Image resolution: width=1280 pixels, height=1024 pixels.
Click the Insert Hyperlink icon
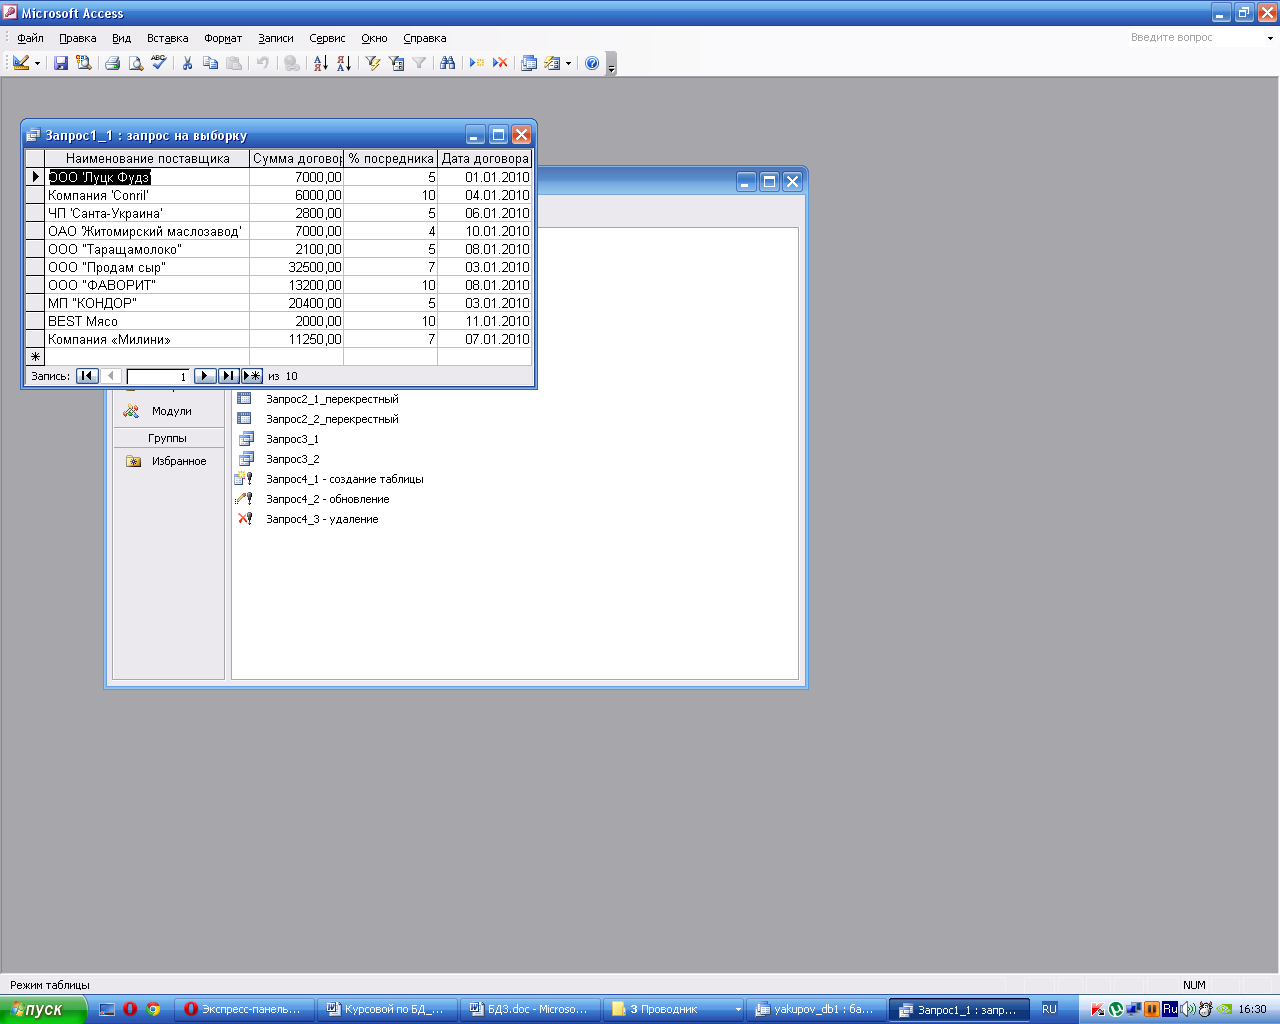pos(291,63)
